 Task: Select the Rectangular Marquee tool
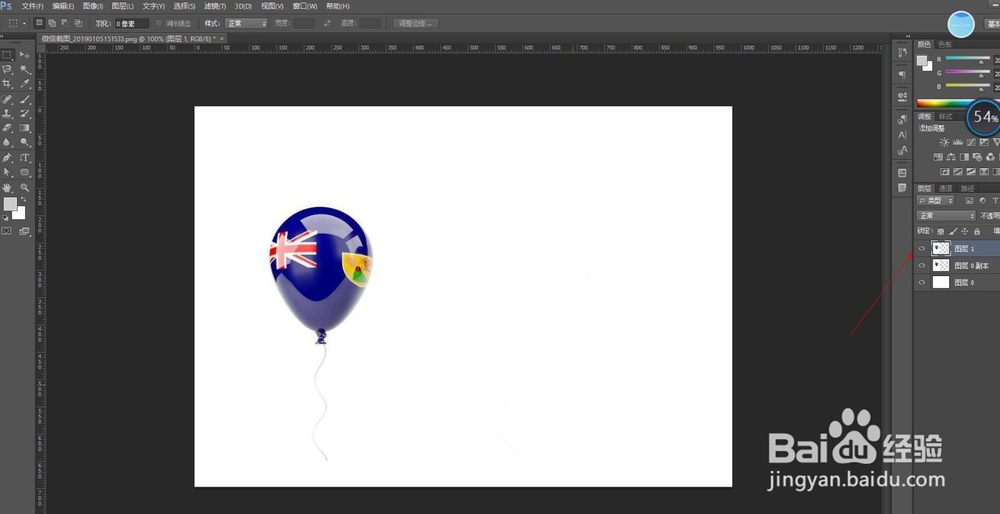click(8, 55)
